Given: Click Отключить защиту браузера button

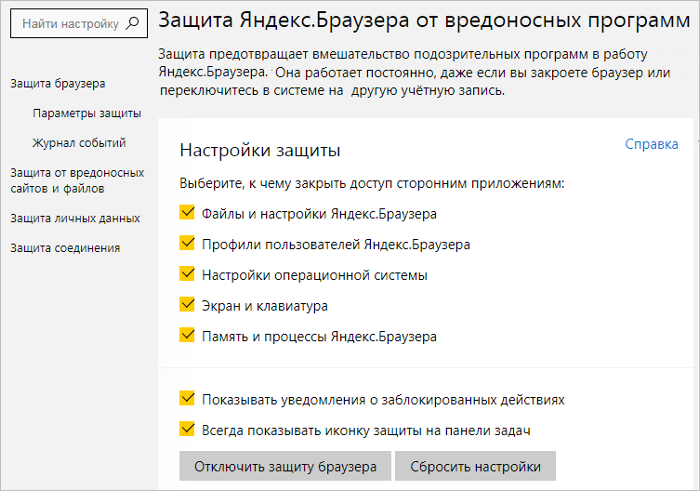Looking at the screenshot, I should pos(285,466).
